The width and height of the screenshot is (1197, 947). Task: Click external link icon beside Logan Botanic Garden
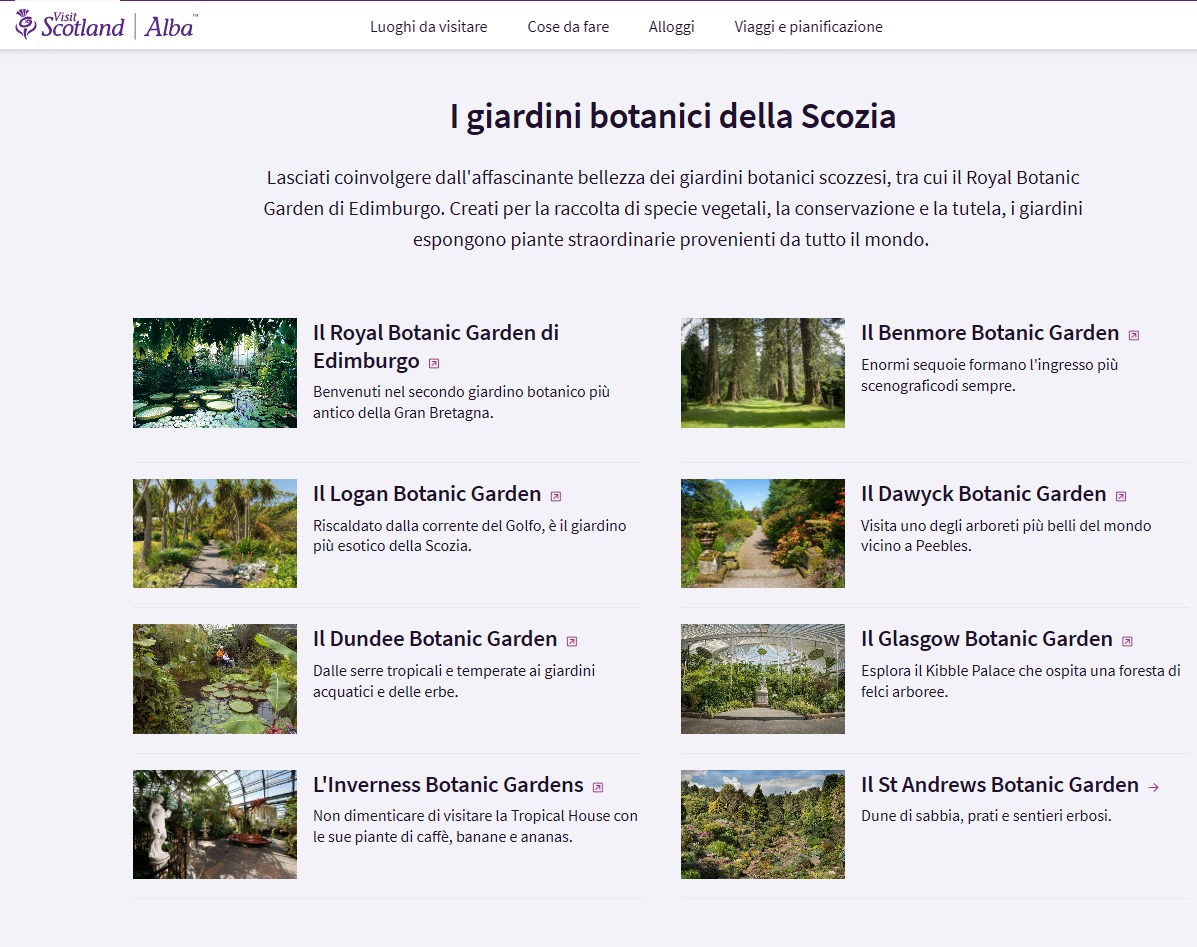tap(556, 496)
